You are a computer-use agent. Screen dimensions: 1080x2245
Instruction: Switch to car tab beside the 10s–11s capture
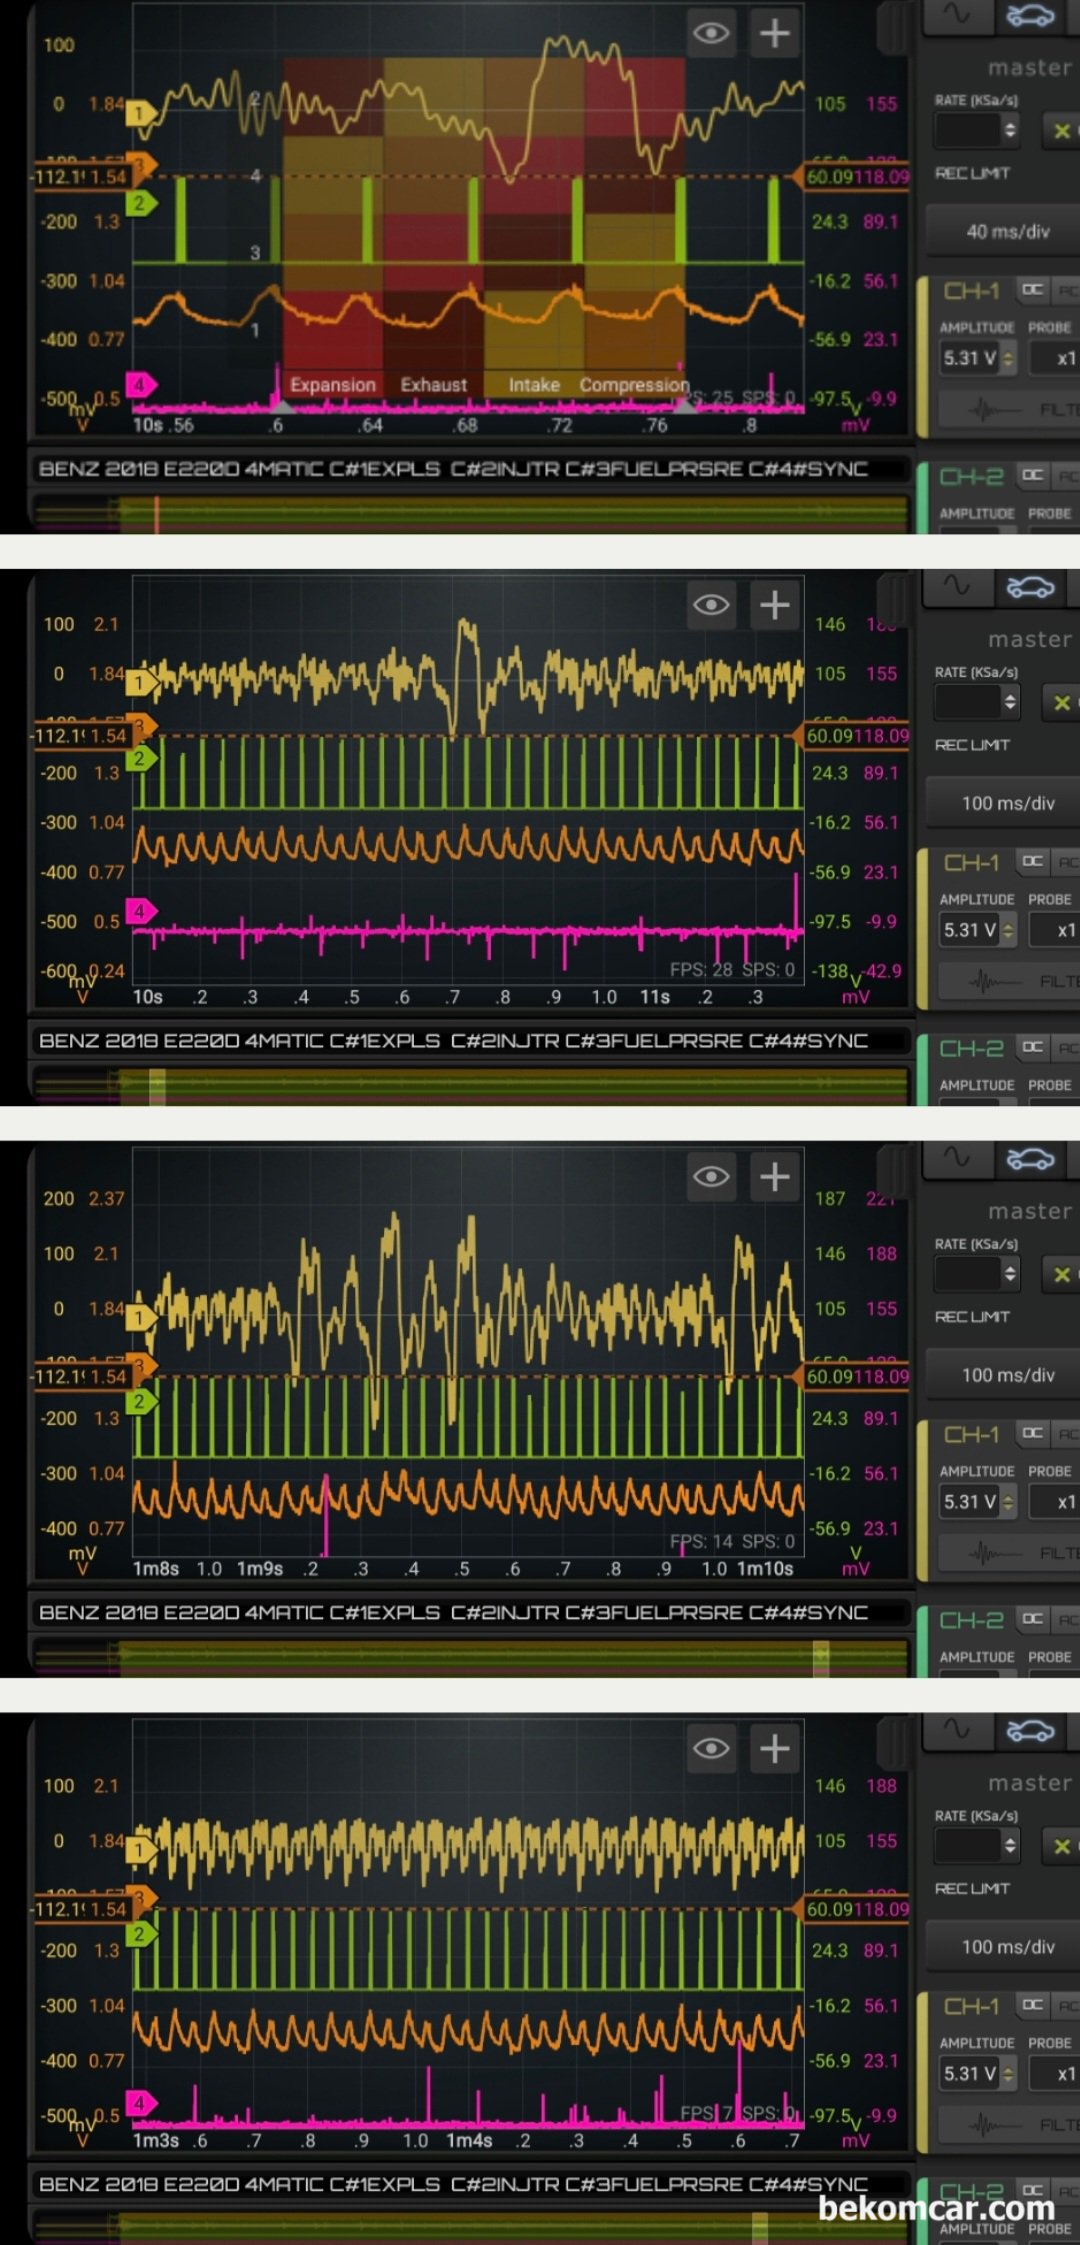(1030, 587)
